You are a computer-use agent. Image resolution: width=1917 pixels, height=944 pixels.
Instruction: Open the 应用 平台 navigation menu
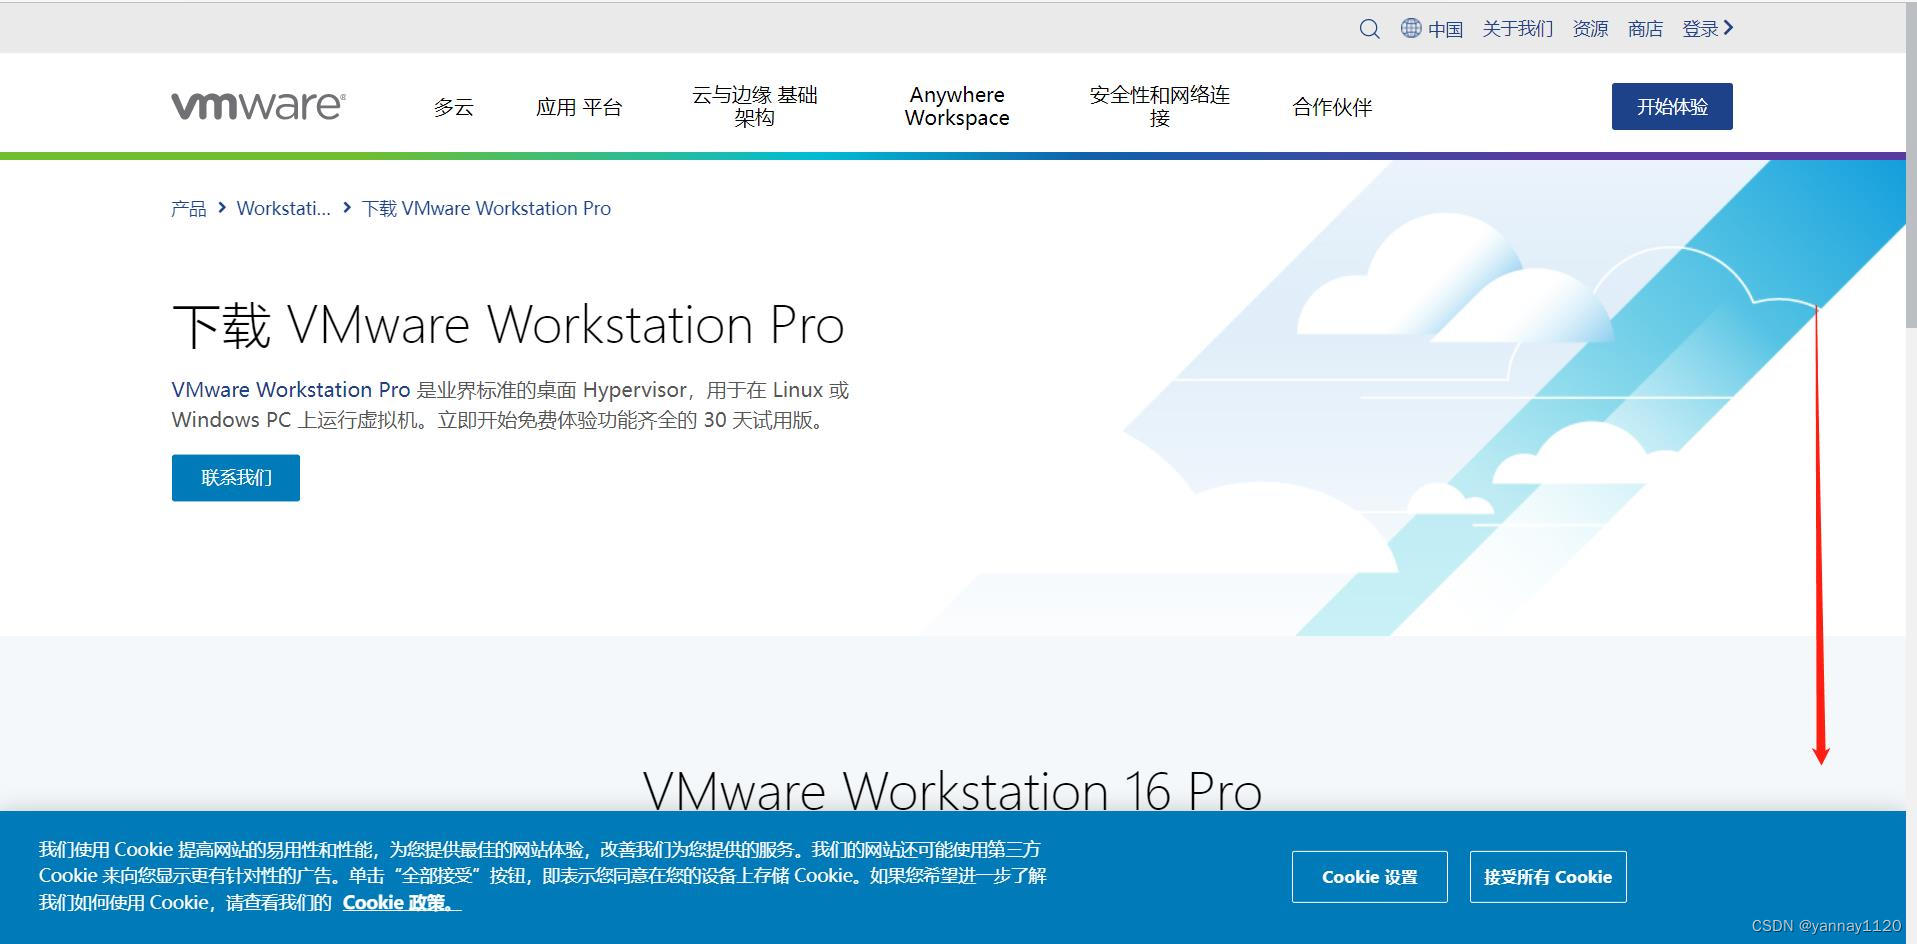coord(579,107)
